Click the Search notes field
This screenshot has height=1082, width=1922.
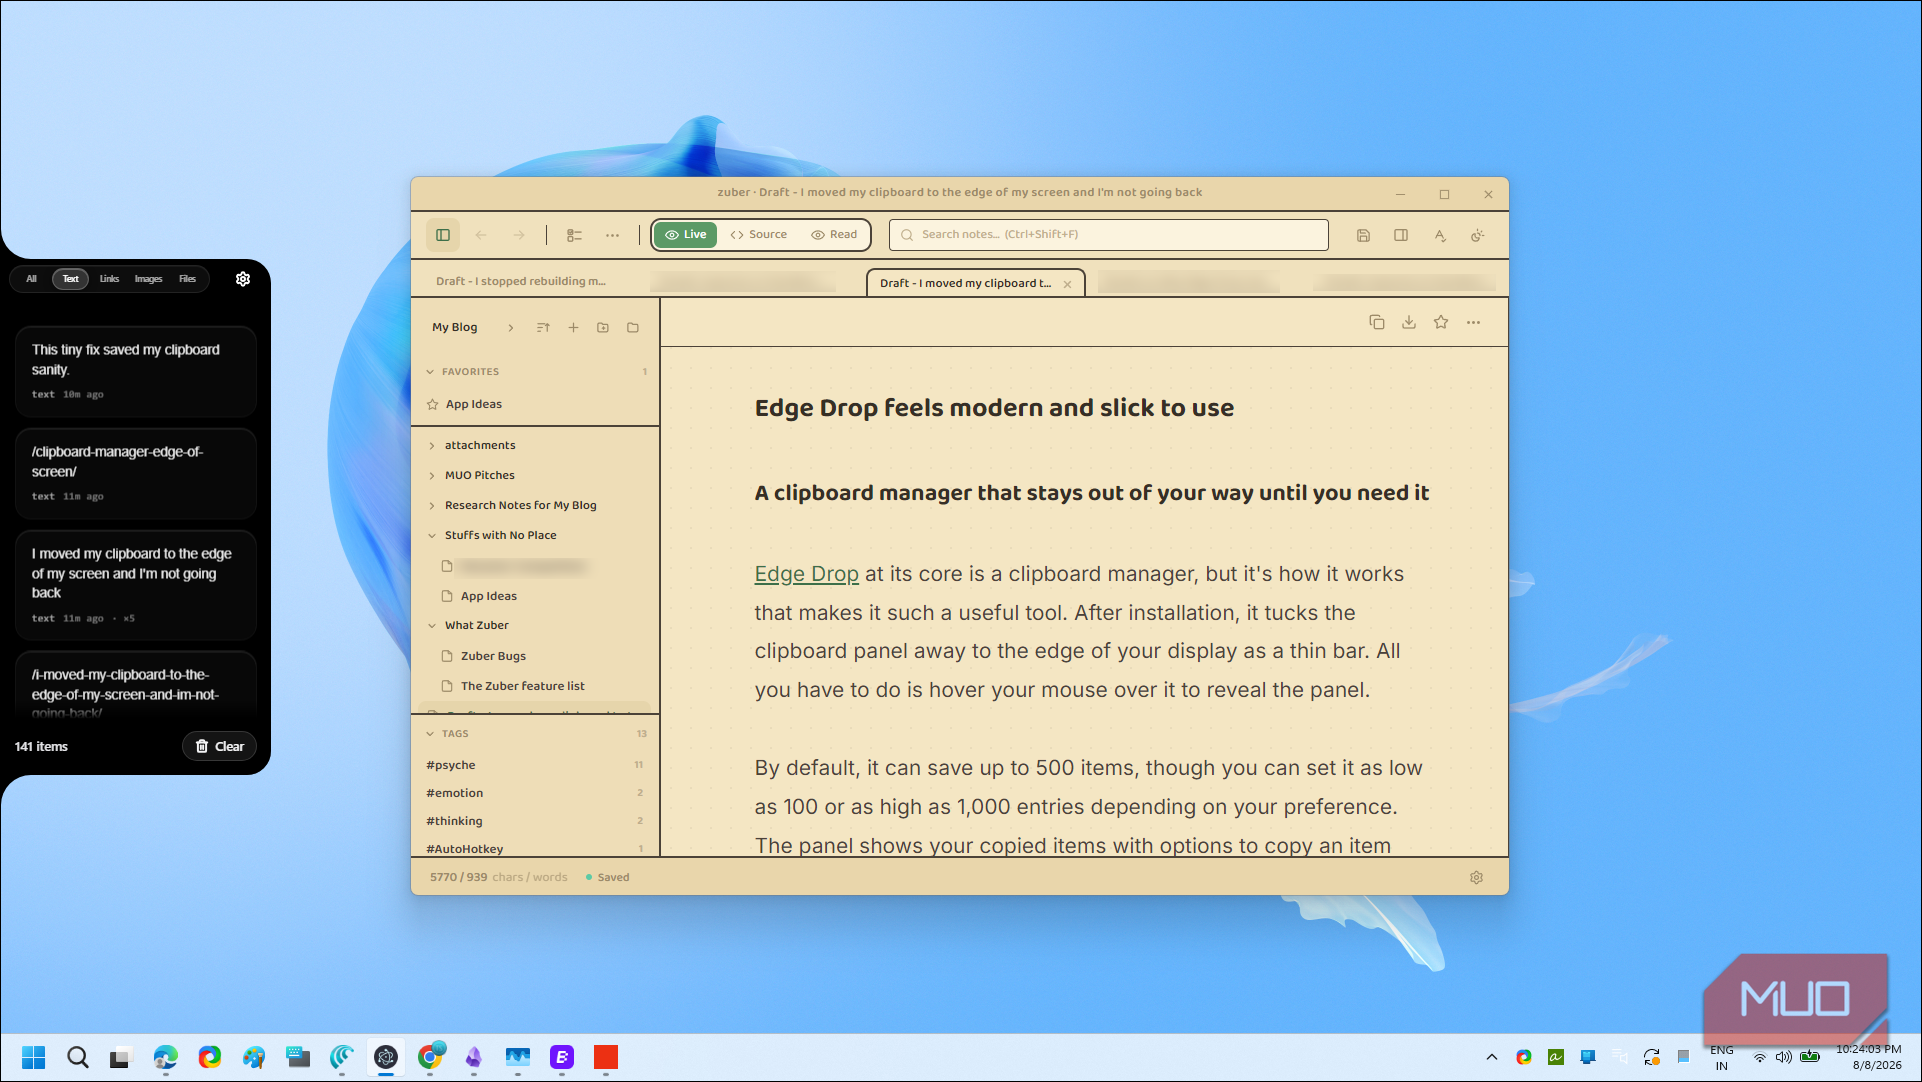(x=1109, y=235)
